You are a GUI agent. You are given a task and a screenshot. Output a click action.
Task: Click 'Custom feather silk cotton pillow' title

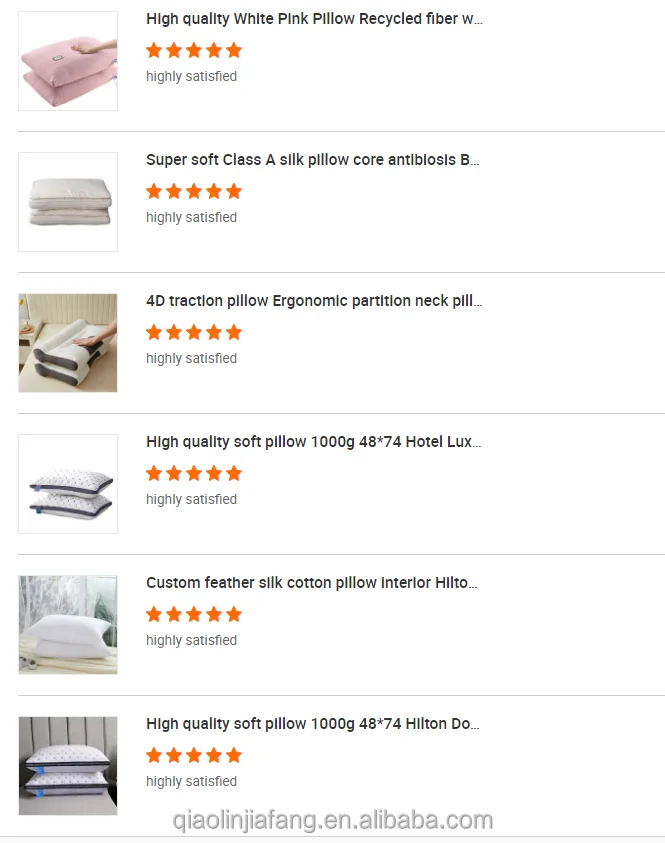(312, 583)
